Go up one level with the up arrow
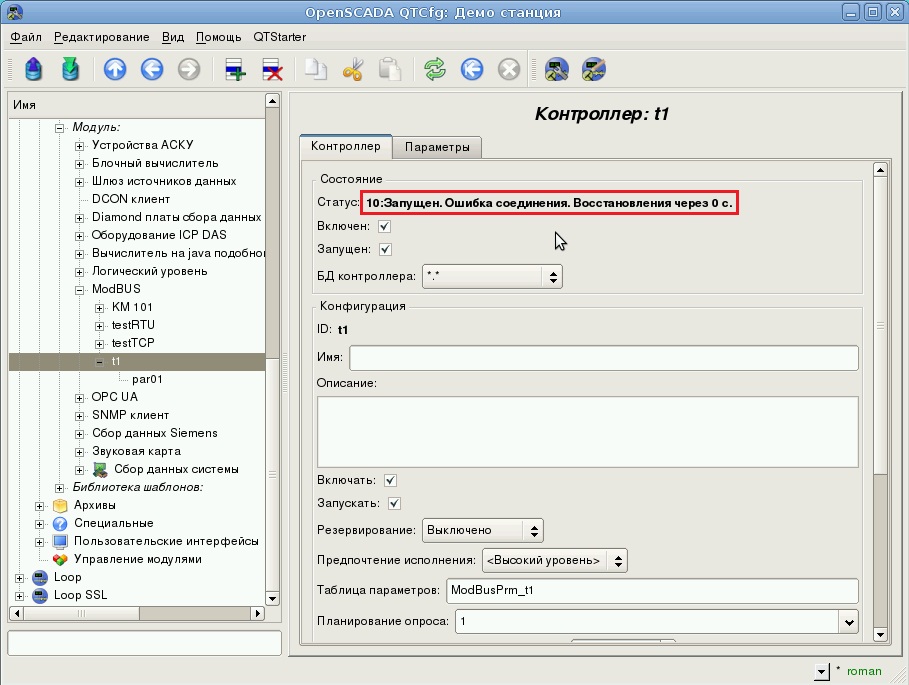 click(x=115, y=70)
